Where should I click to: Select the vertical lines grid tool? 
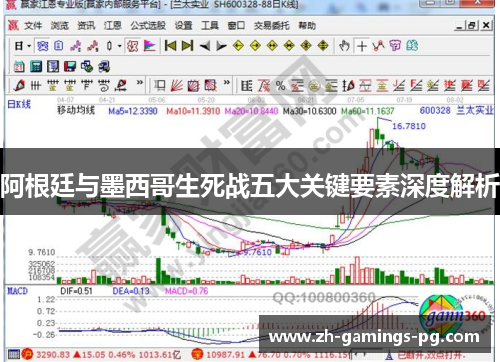(x=36, y=86)
